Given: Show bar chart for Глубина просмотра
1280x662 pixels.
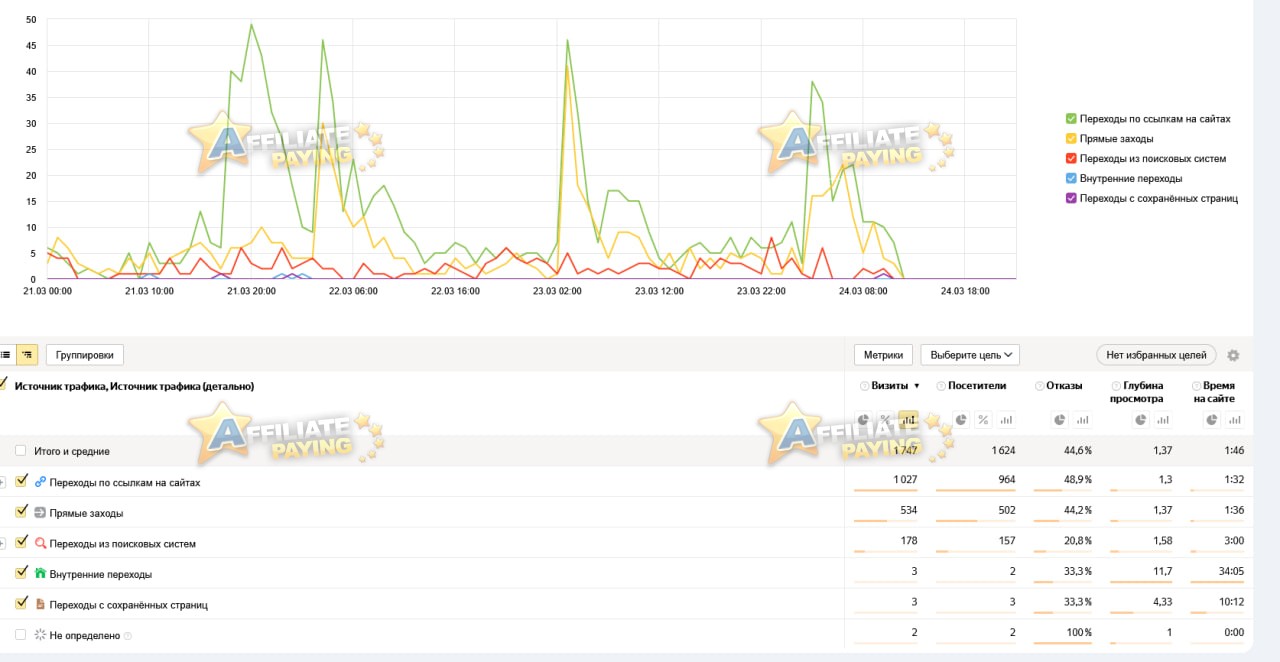Looking at the screenshot, I should 1161,420.
